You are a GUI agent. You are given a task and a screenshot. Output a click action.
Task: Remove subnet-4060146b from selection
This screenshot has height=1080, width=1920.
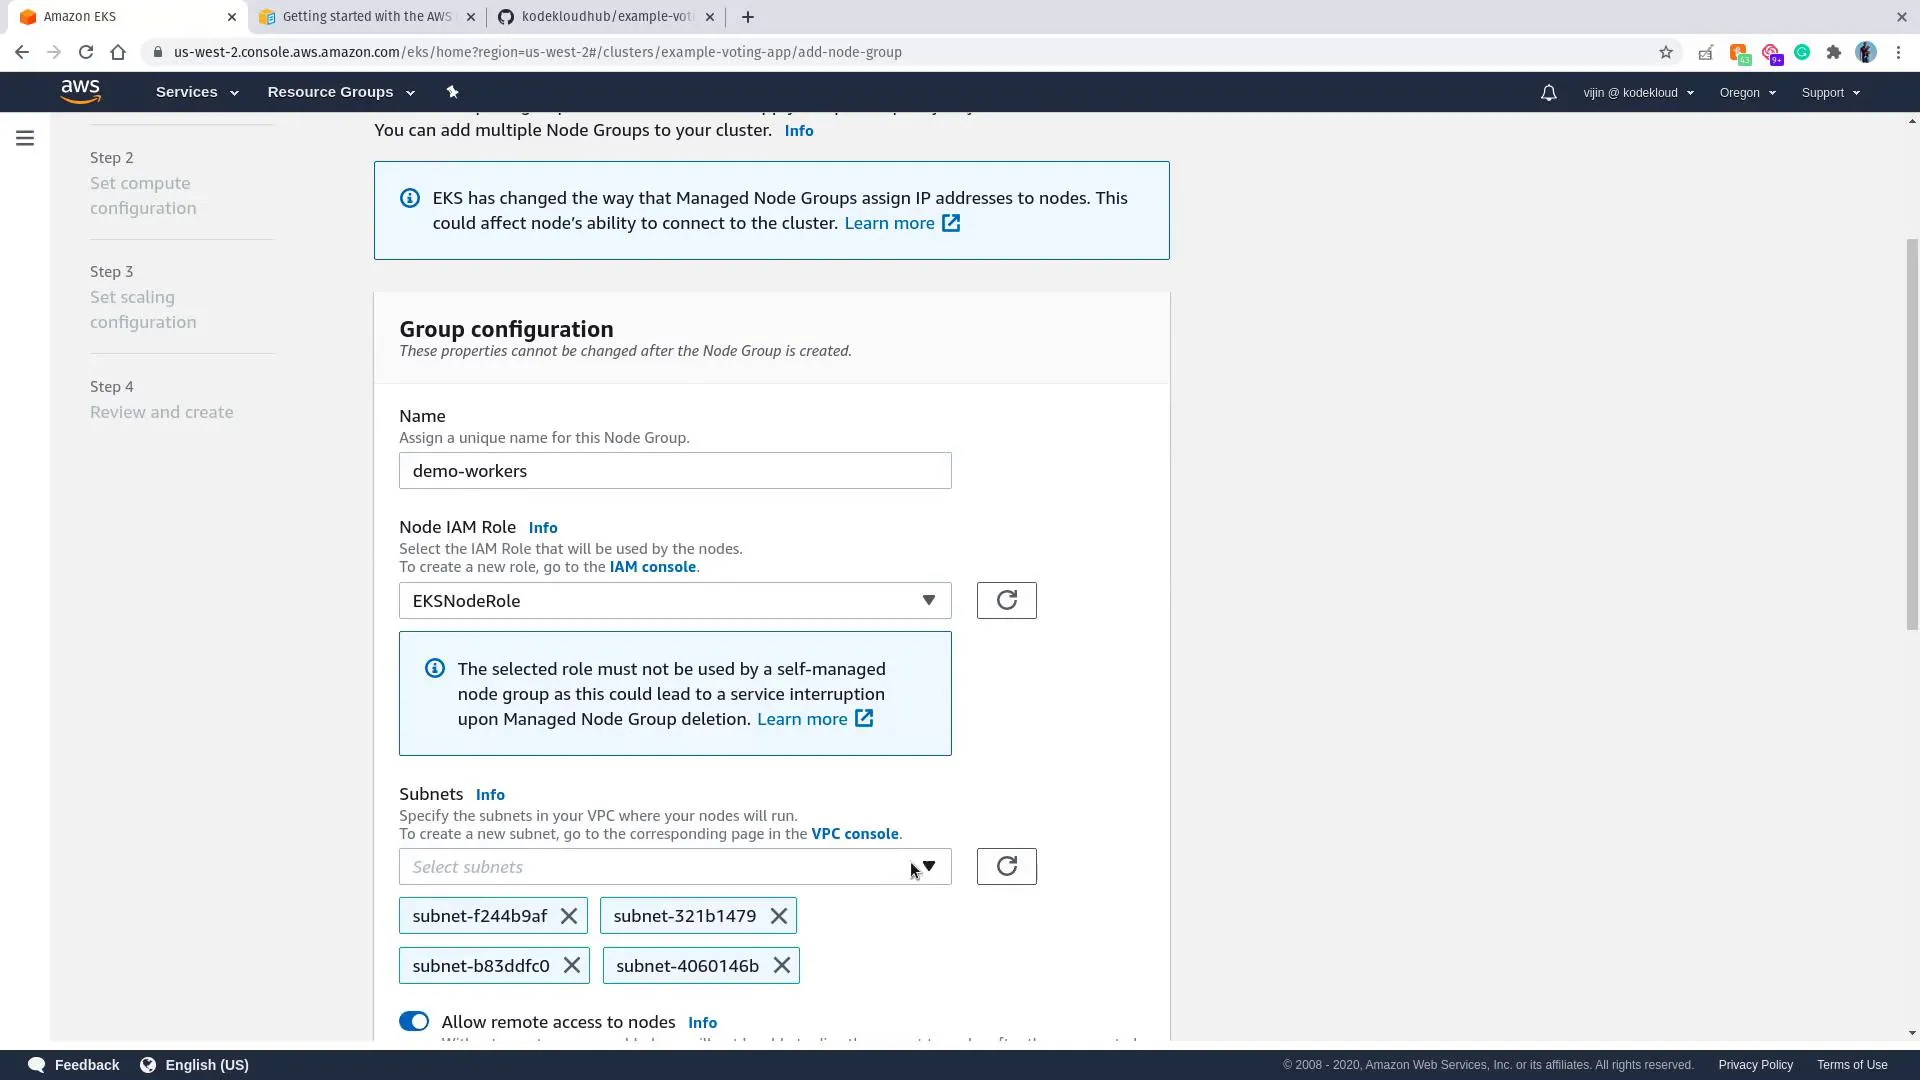782,966
